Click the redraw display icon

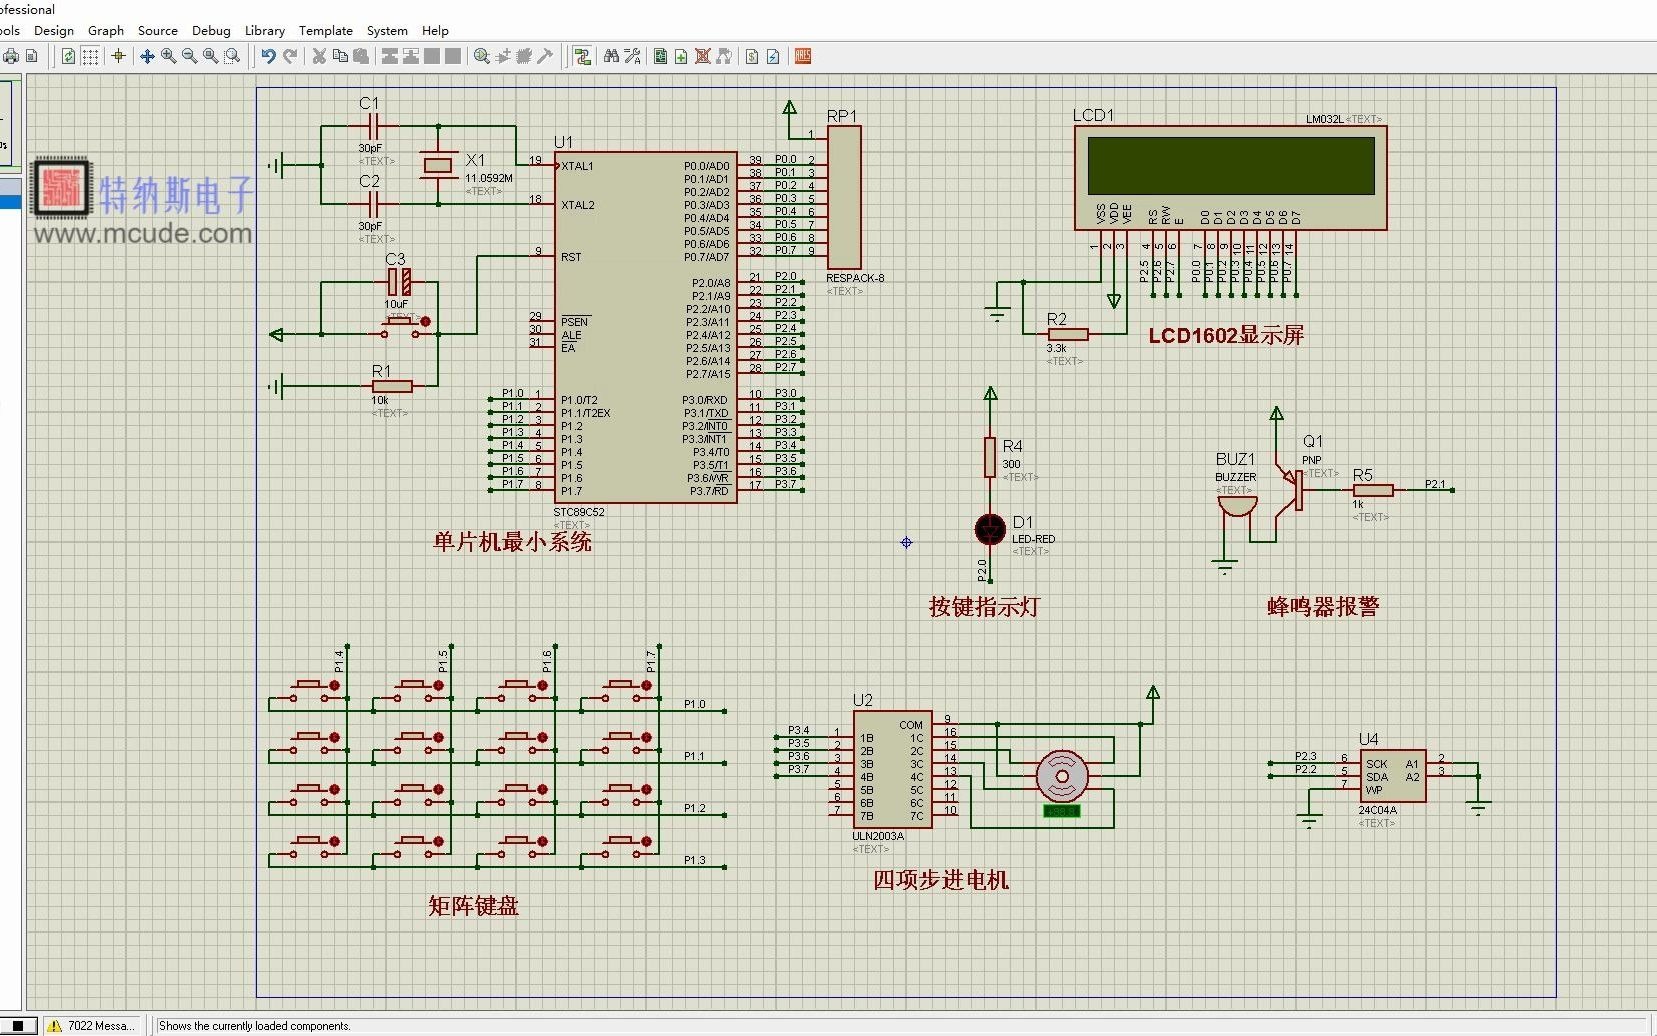tap(68, 57)
